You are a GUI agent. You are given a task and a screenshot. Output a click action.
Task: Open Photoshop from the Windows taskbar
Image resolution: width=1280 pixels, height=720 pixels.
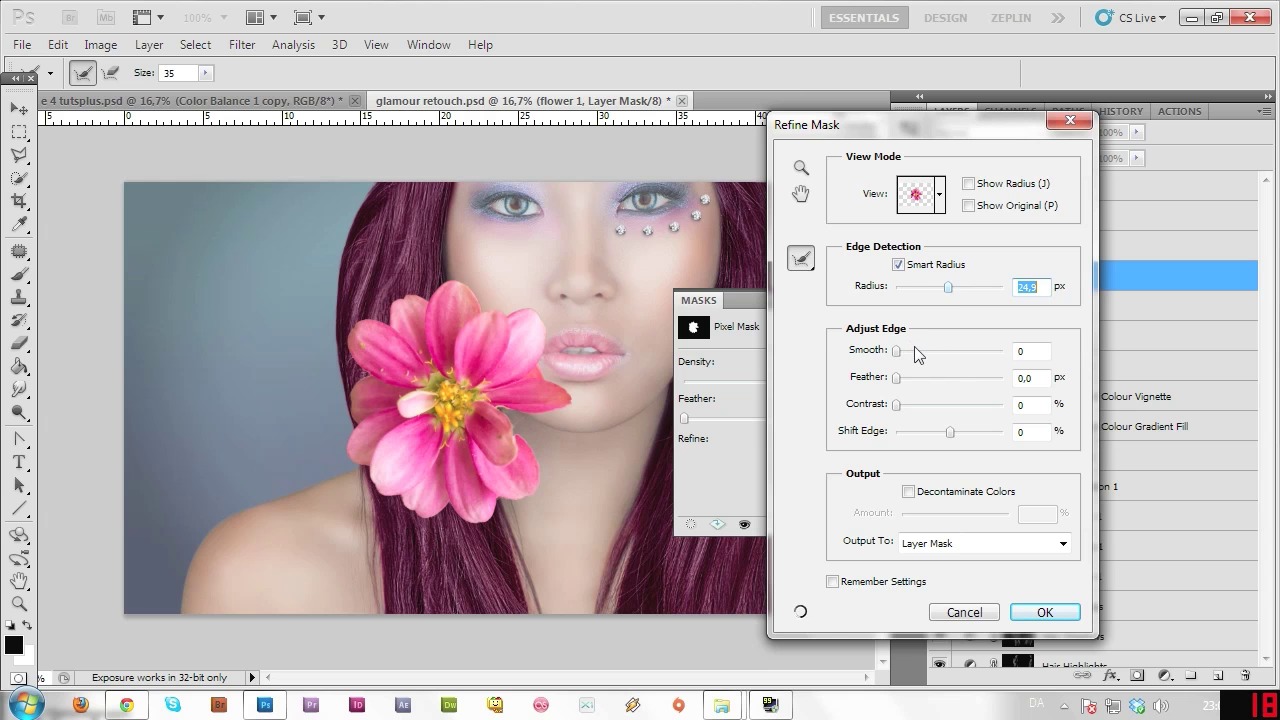point(265,705)
